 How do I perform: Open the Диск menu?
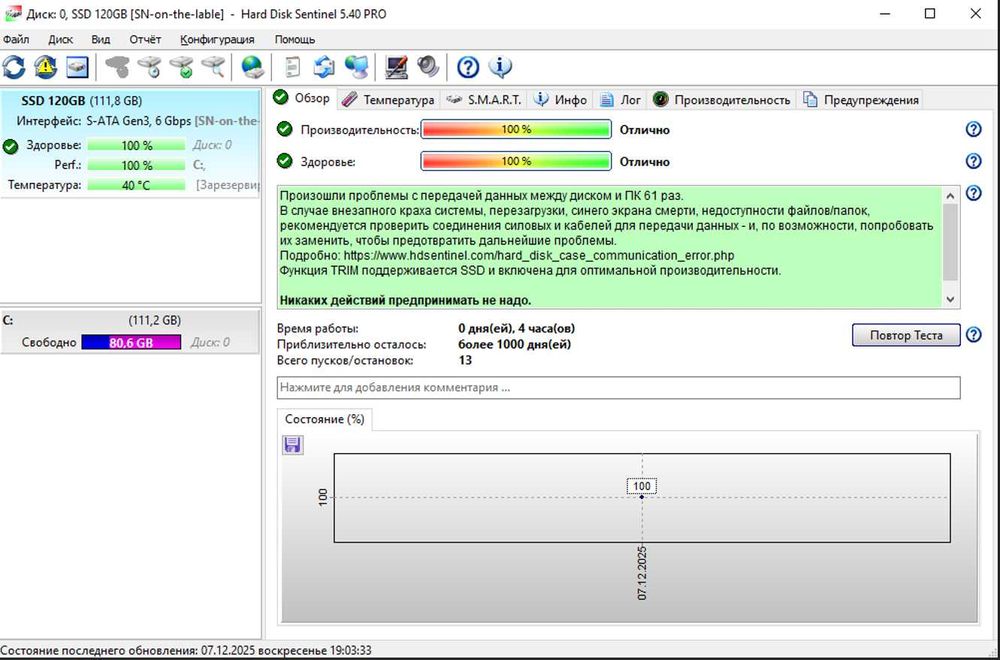(61, 40)
